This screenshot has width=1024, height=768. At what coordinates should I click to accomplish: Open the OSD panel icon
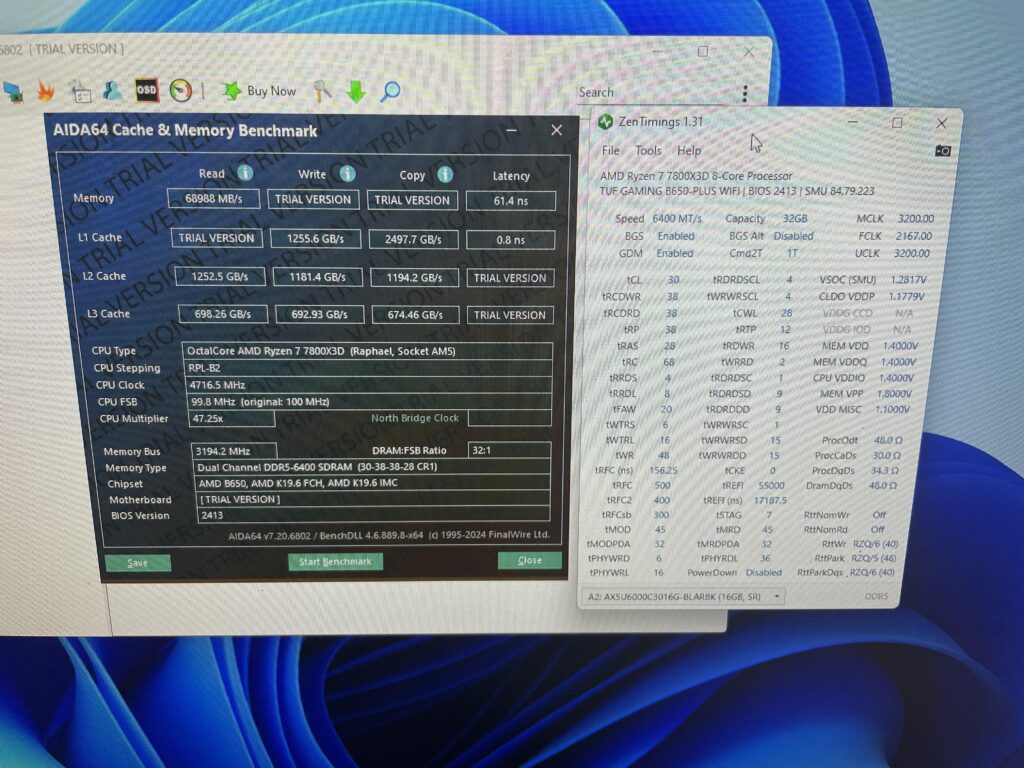click(146, 90)
